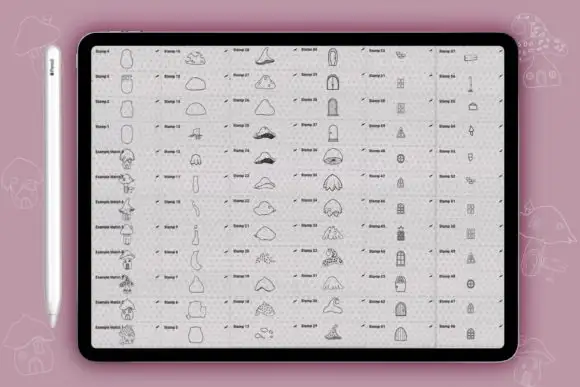Pick Stamp 8 crescent curved stem
Viewport: 580px width, 387px height.
click(195, 260)
